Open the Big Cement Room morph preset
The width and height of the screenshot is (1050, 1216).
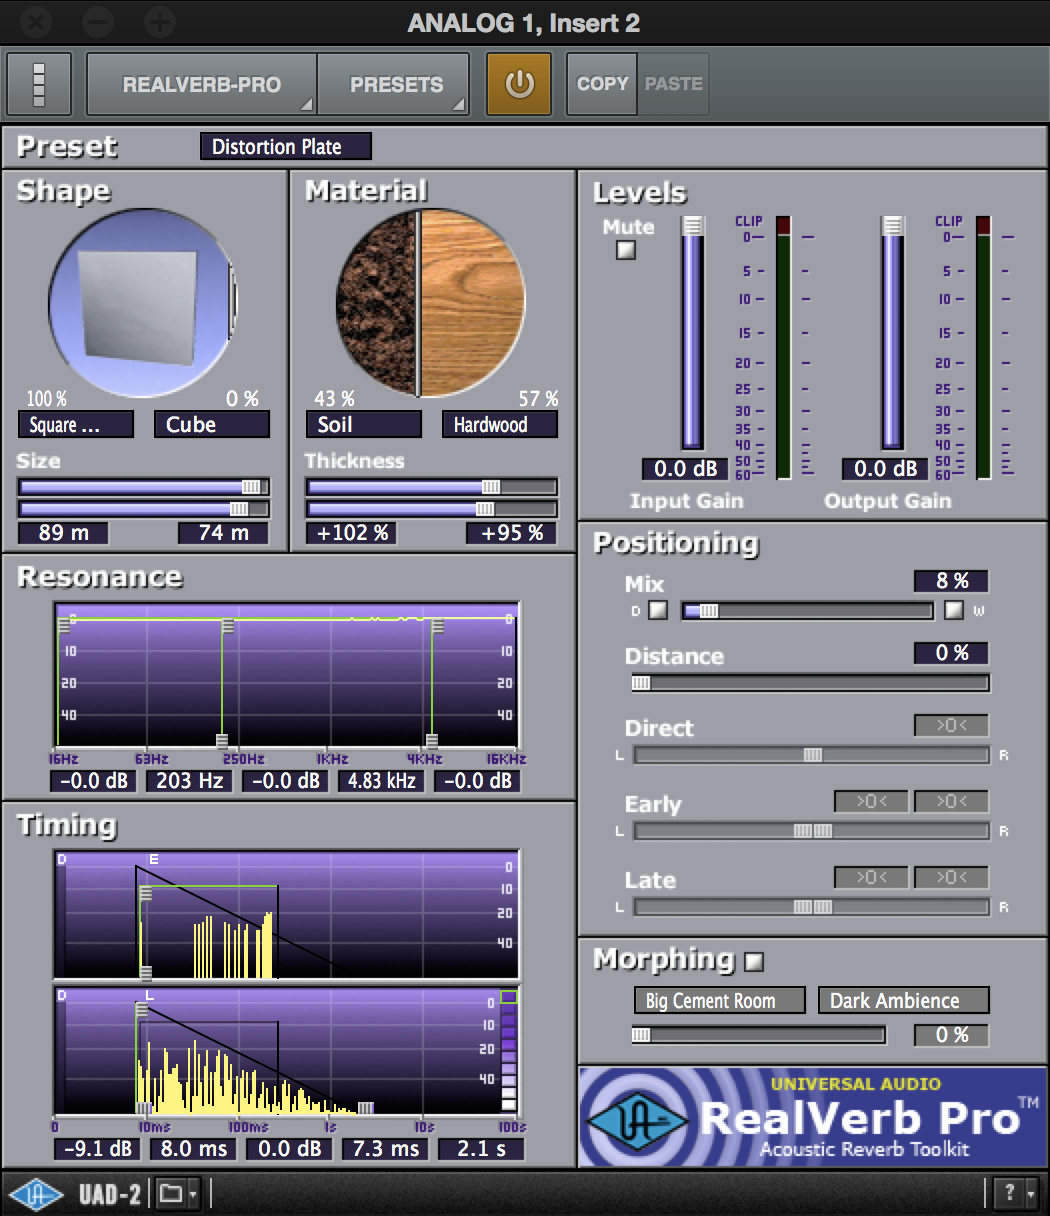coord(719,1000)
